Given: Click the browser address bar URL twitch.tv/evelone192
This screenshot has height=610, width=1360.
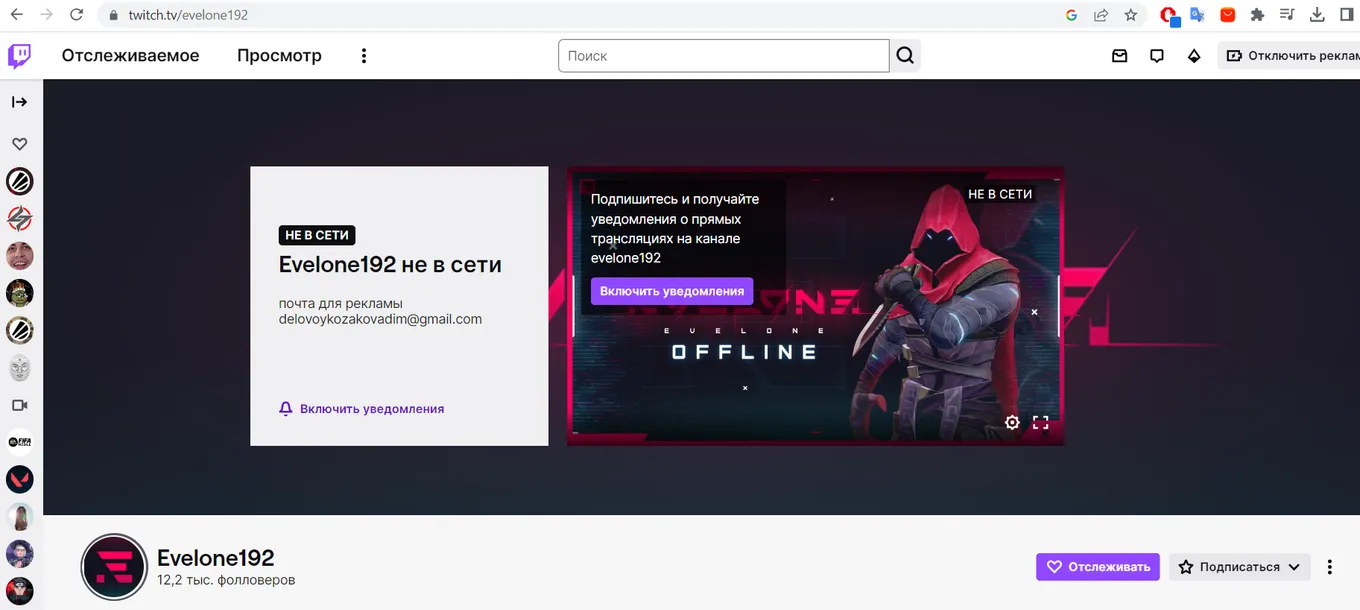Looking at the screenshot, I should click(188, 15).
